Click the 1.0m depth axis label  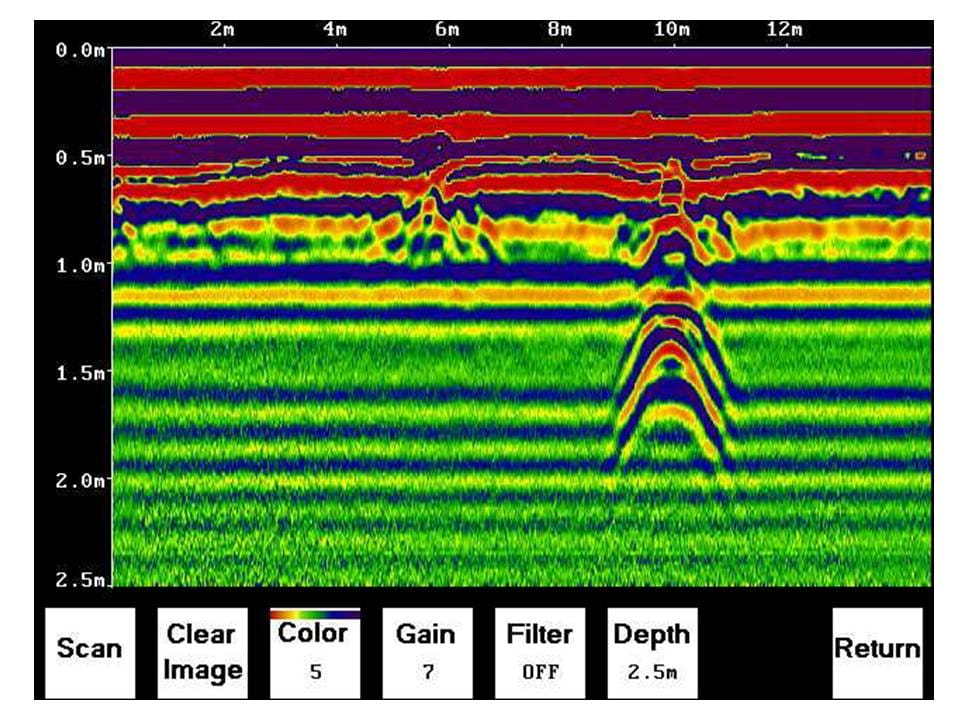coord(81,265)
